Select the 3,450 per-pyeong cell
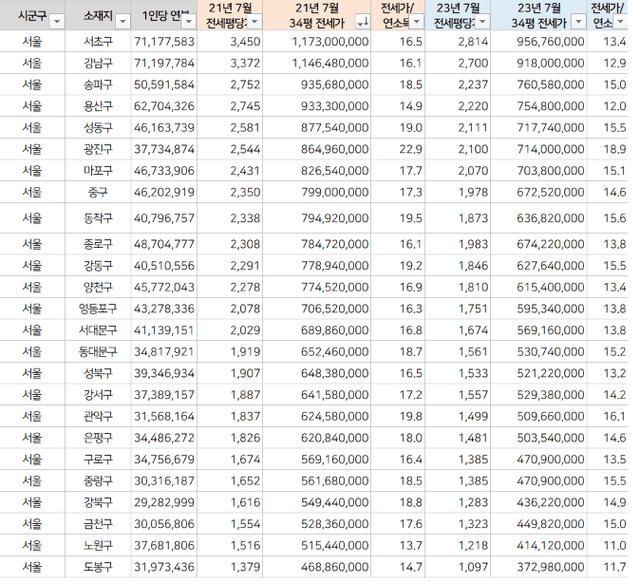Screen dimensions: 640x582 [230, 42]
